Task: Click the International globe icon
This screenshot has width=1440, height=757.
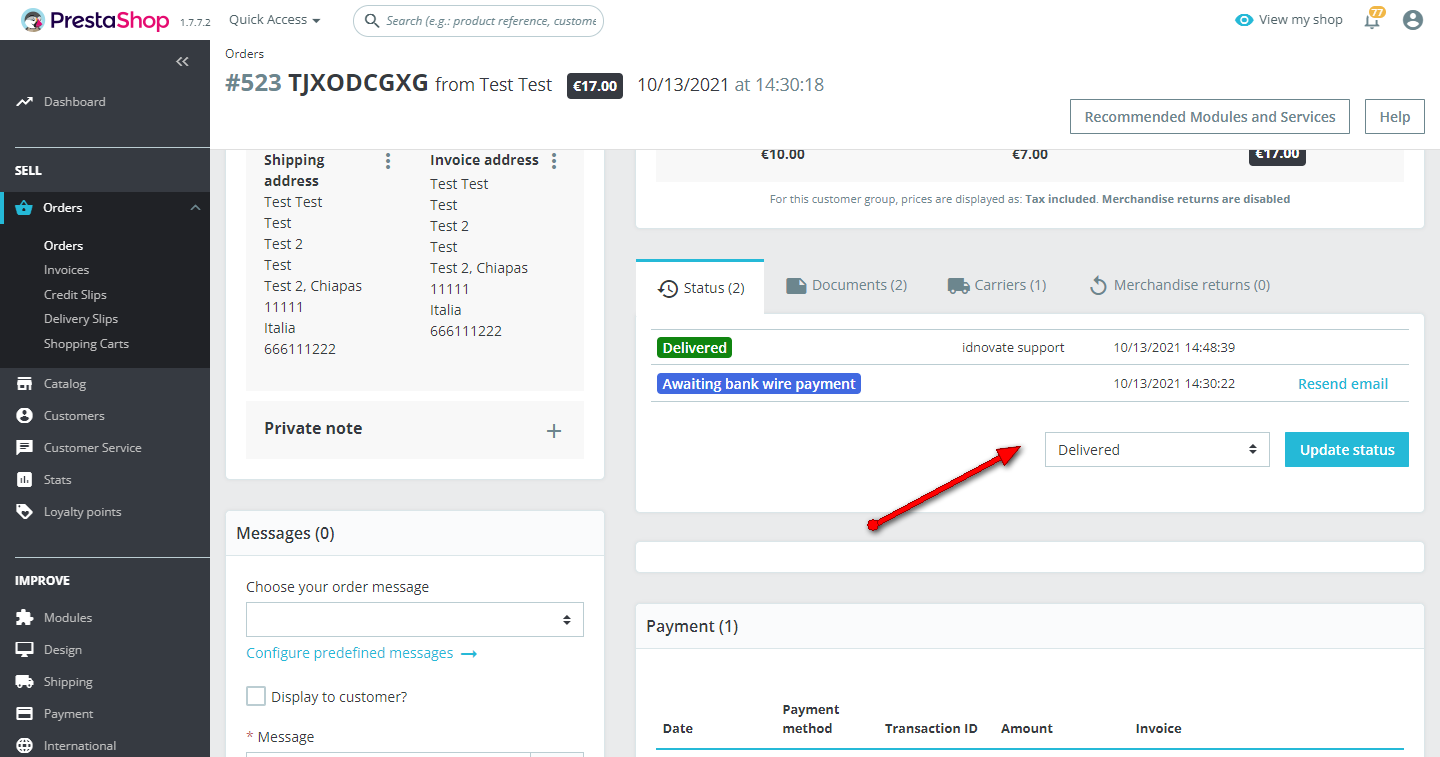Action: [25, 746]
